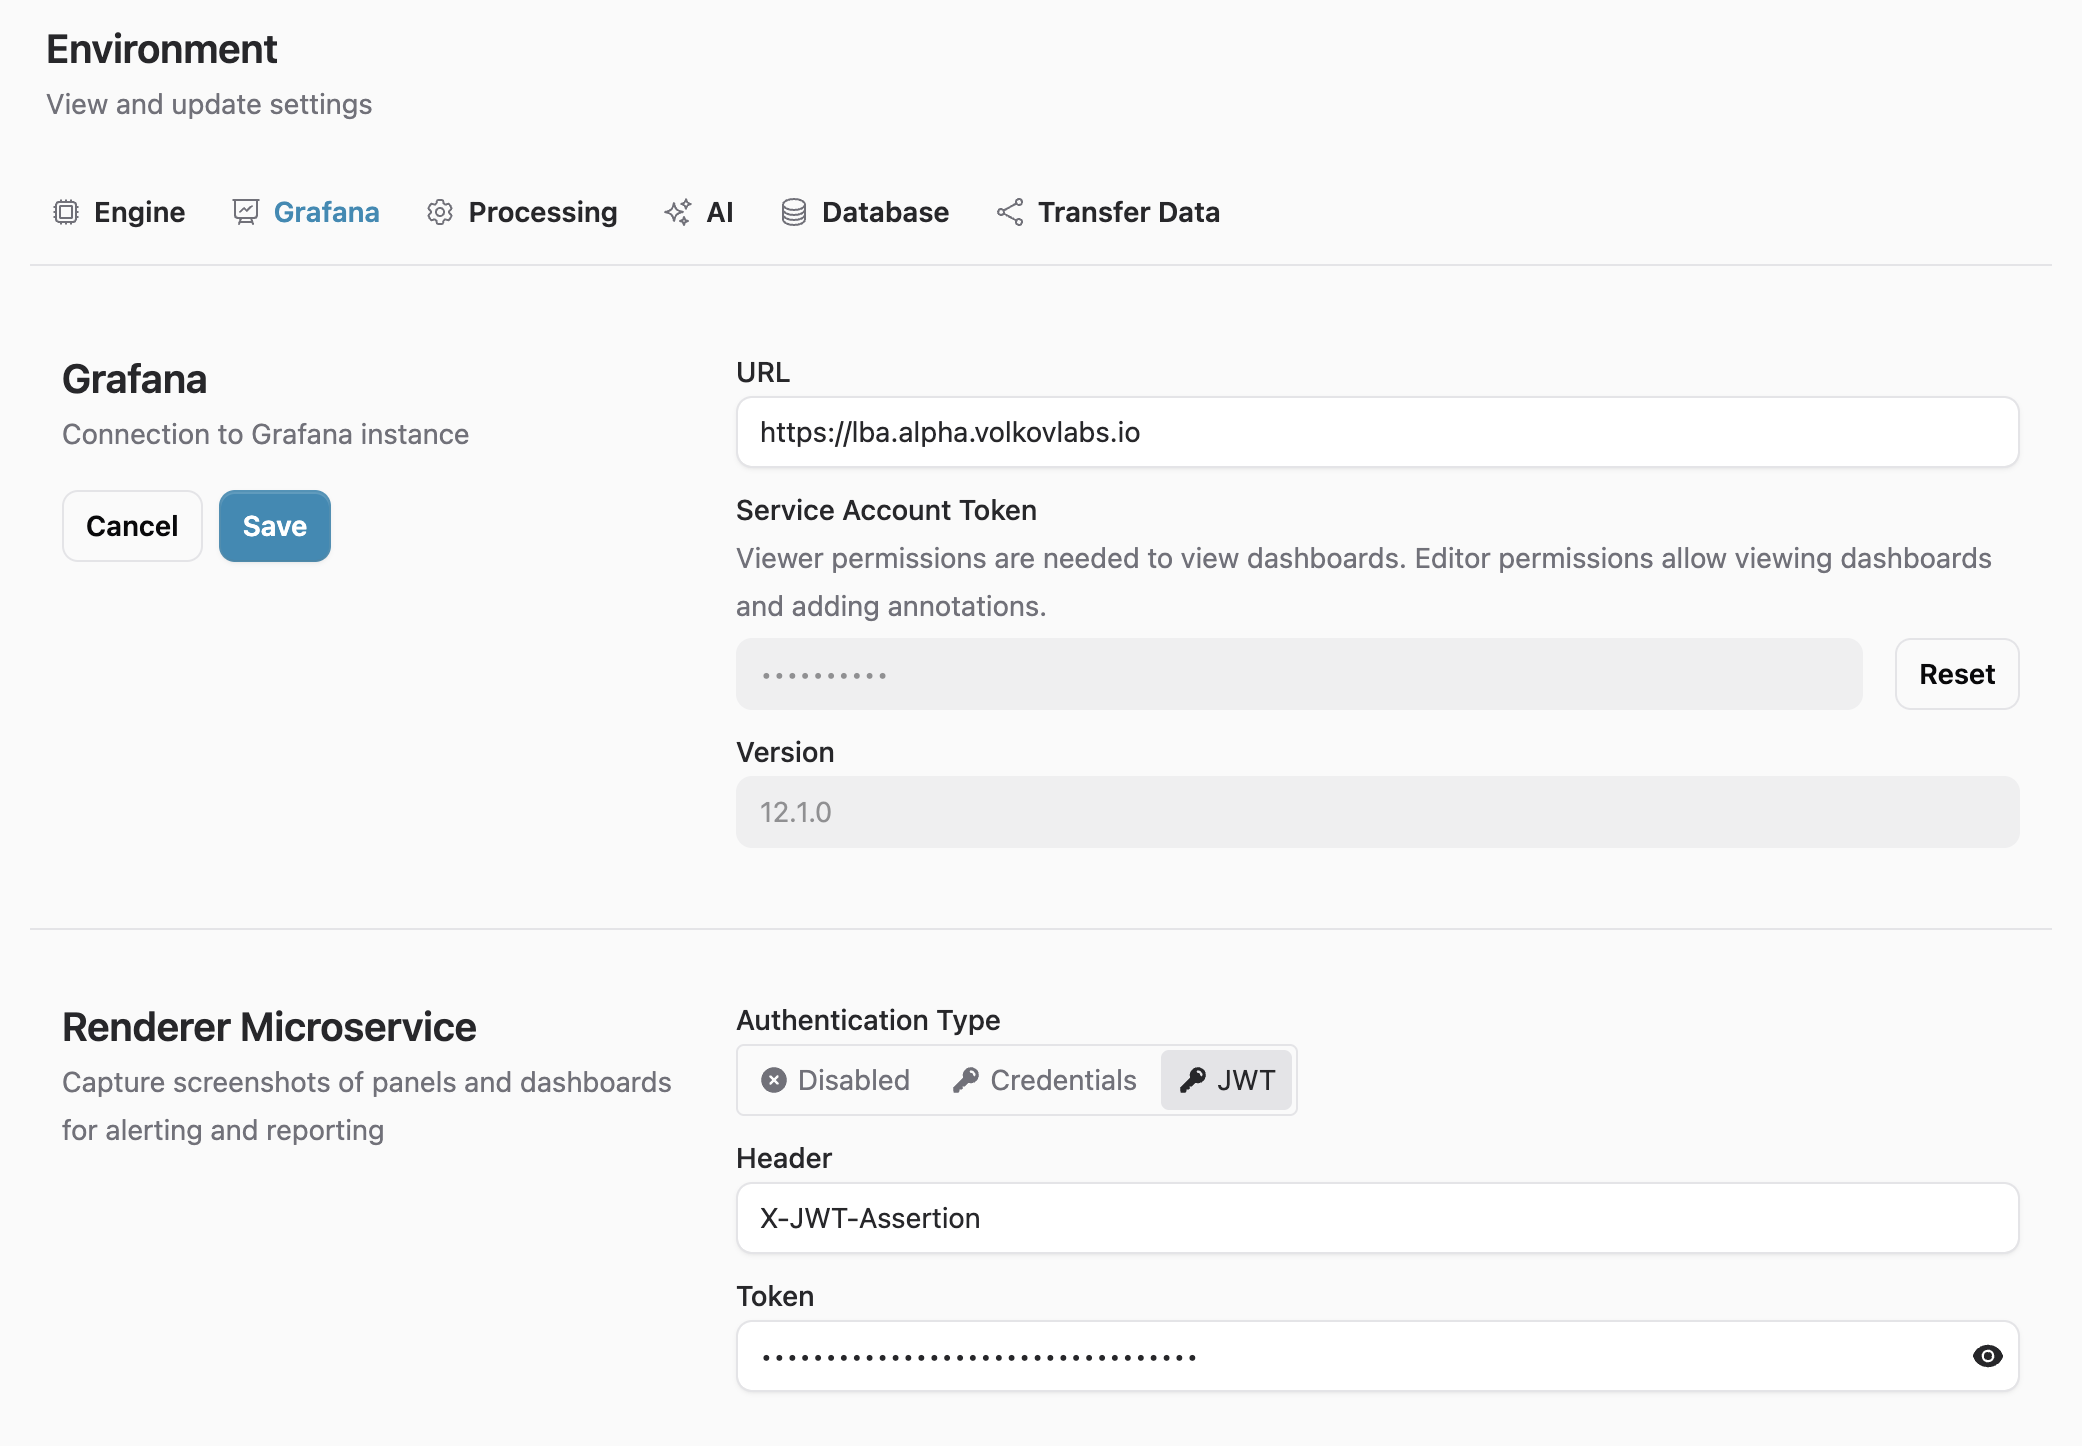This screenshot has height=1446, width=2082.
Task: Click into the renderer Token field
Action: point(1378,1356)
